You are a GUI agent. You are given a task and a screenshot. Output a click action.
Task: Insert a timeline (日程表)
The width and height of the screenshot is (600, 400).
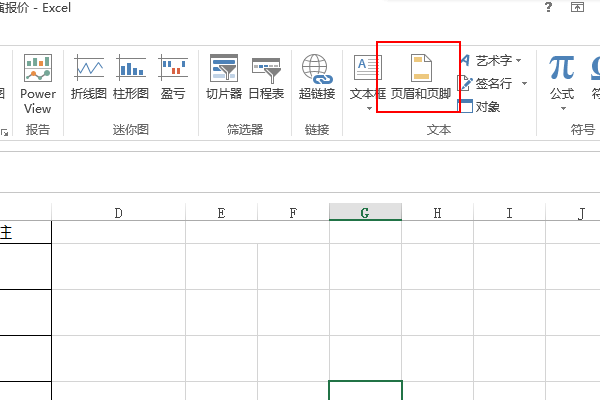point(266,77)
